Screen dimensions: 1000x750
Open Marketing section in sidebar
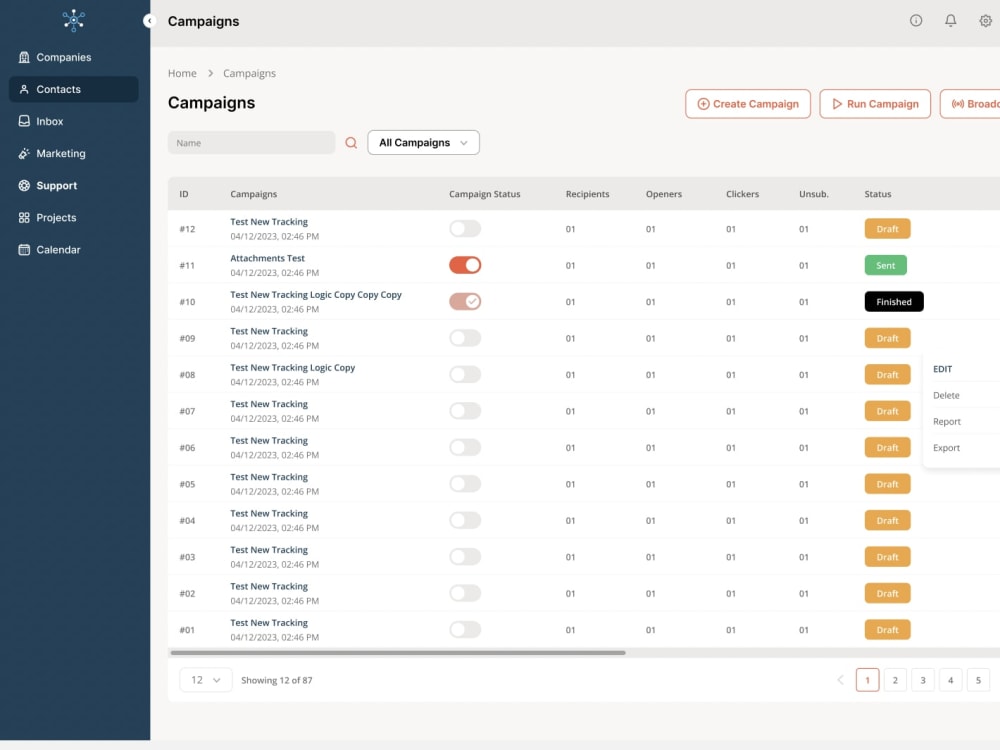(74, 154)
